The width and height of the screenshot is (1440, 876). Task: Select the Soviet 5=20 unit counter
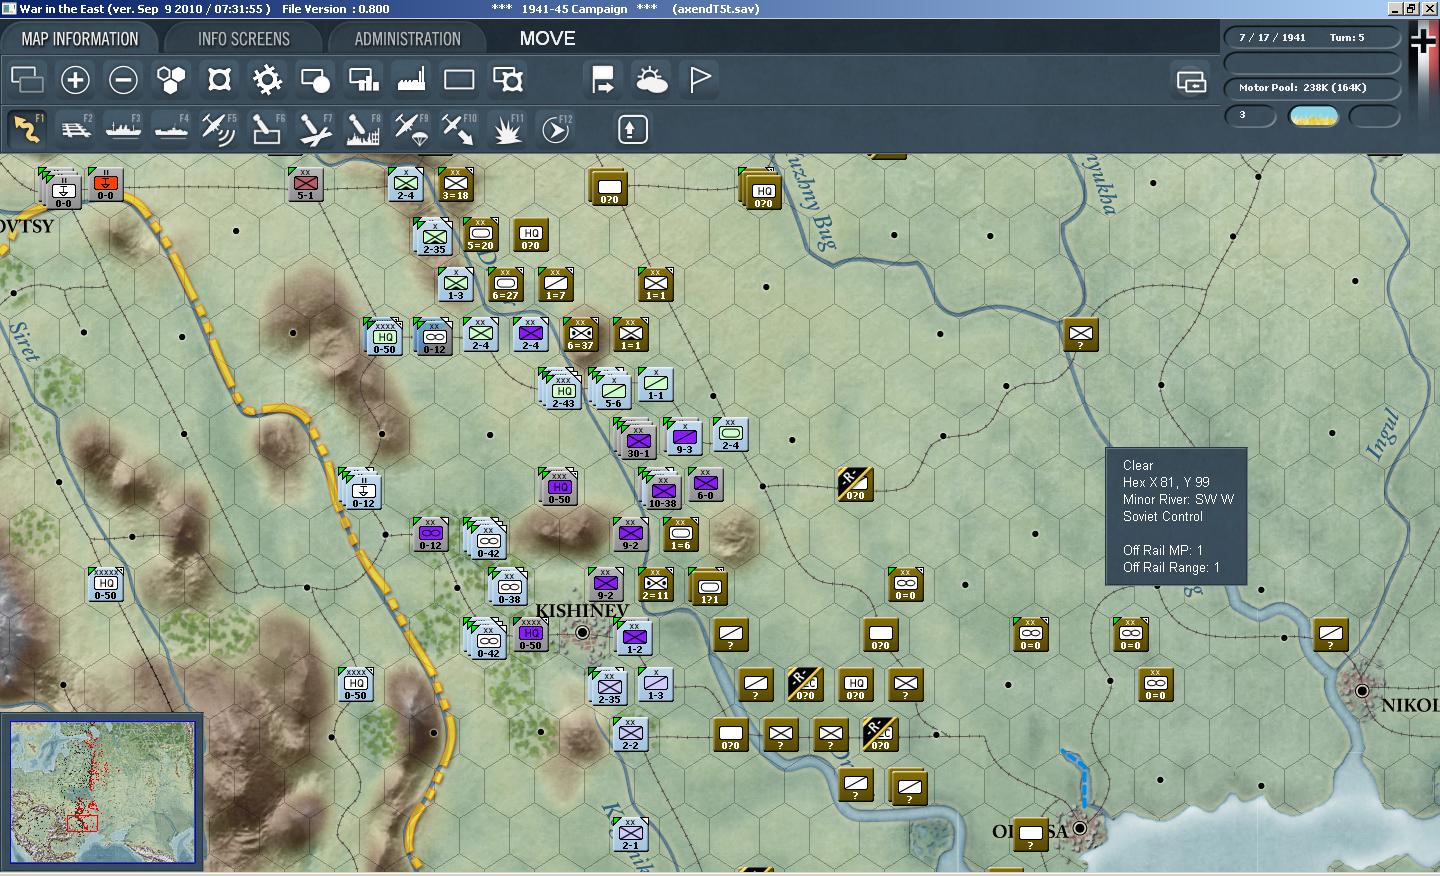click(x=481, y=235)
